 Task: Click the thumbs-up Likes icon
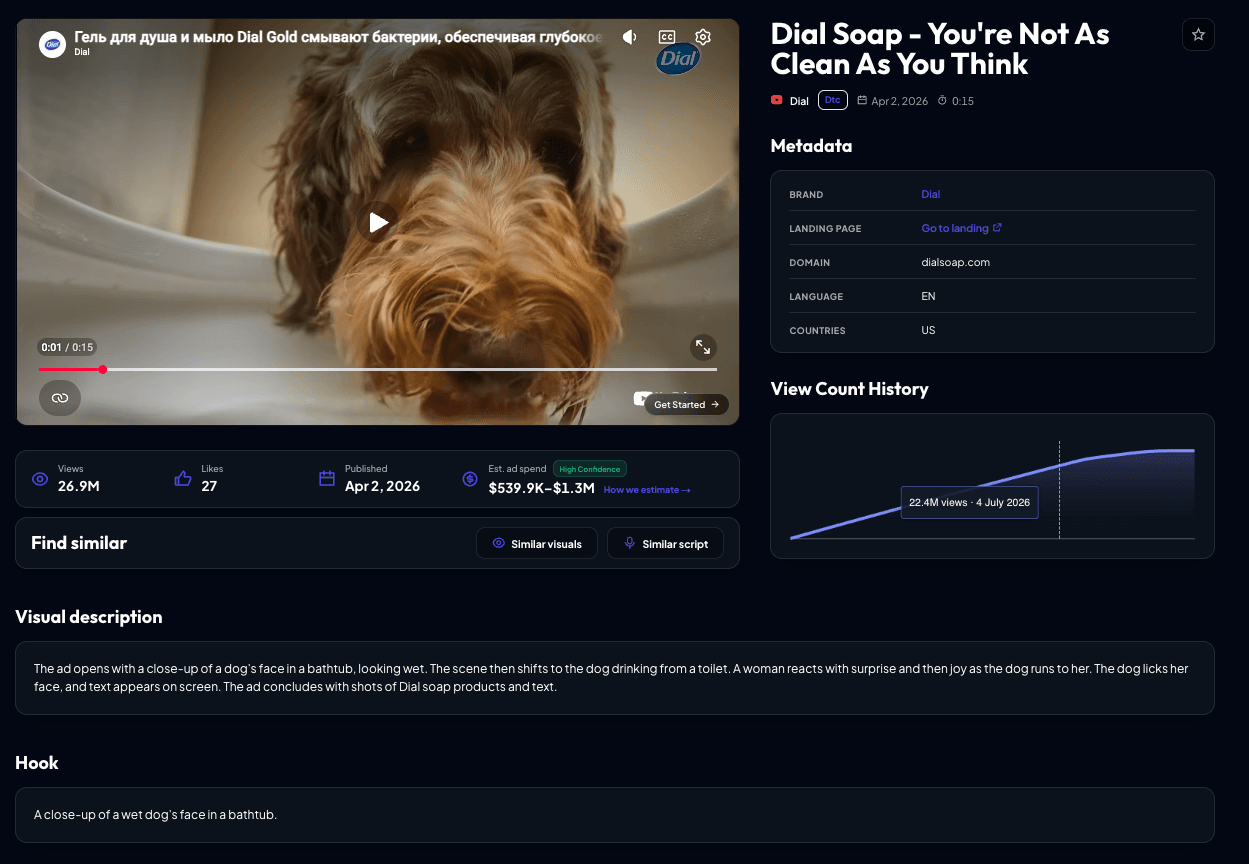click(183, 479)
